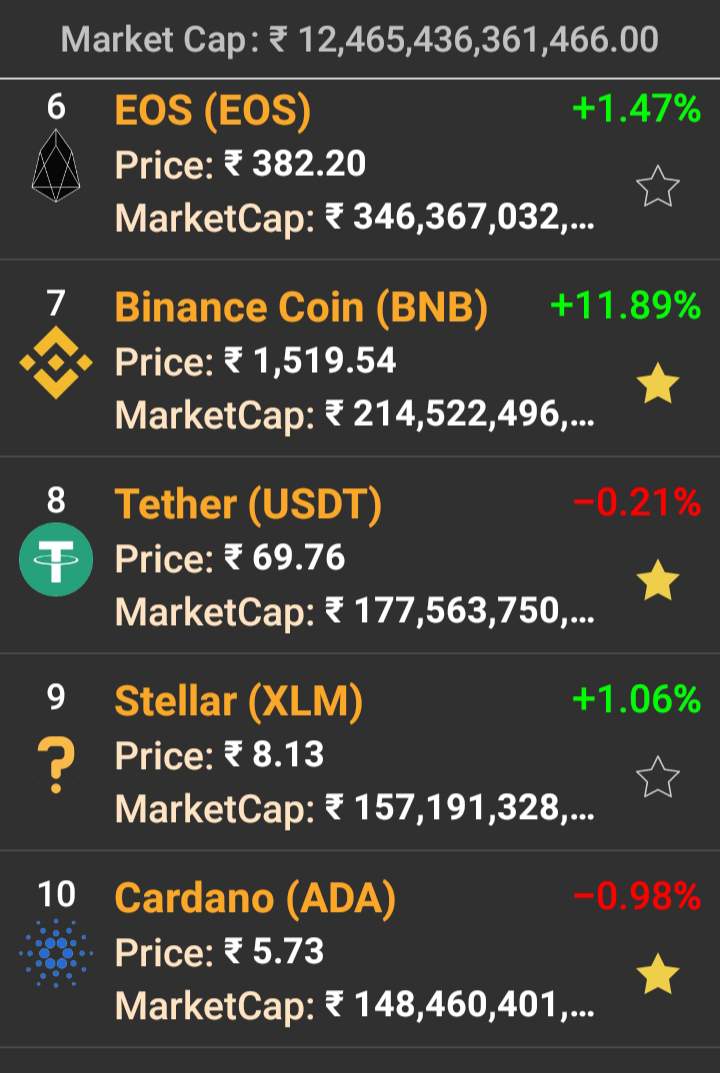Favorite Stellar with the star outline
This screenshot has height=1073, width=720.
(657, 778)
